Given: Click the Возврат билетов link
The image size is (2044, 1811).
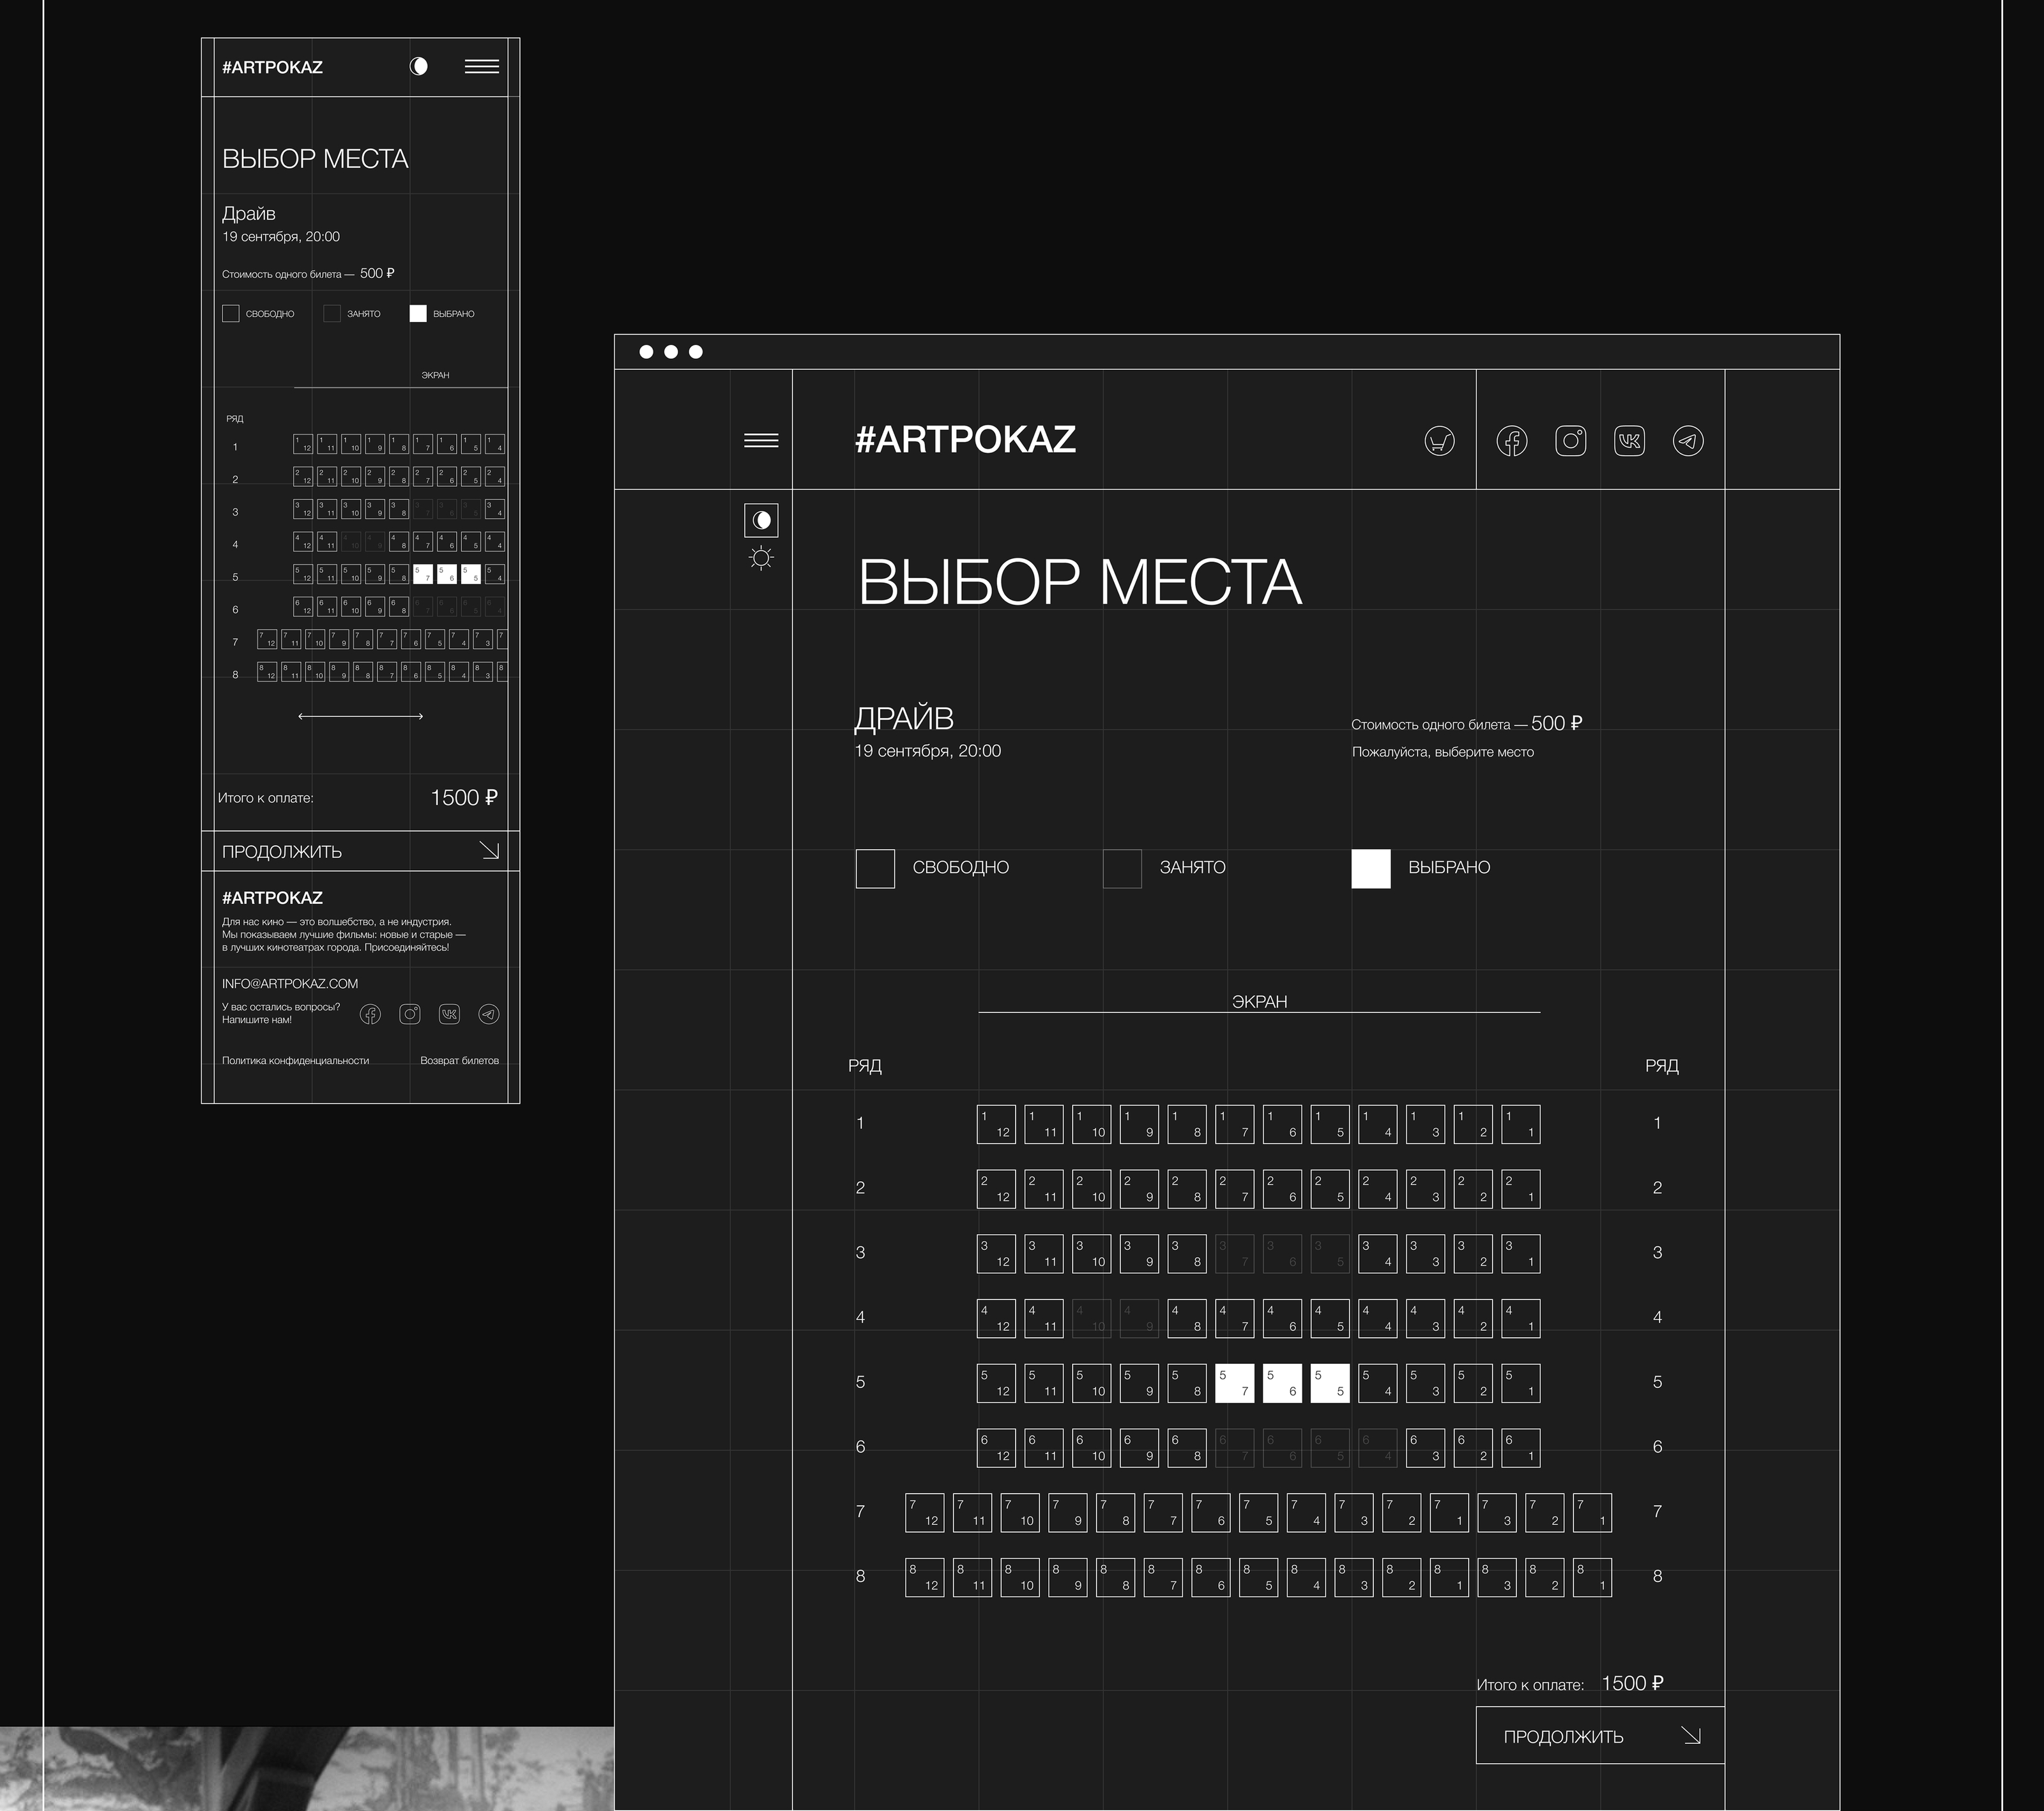Looking at the screenshot, I should click(459, 1060).
